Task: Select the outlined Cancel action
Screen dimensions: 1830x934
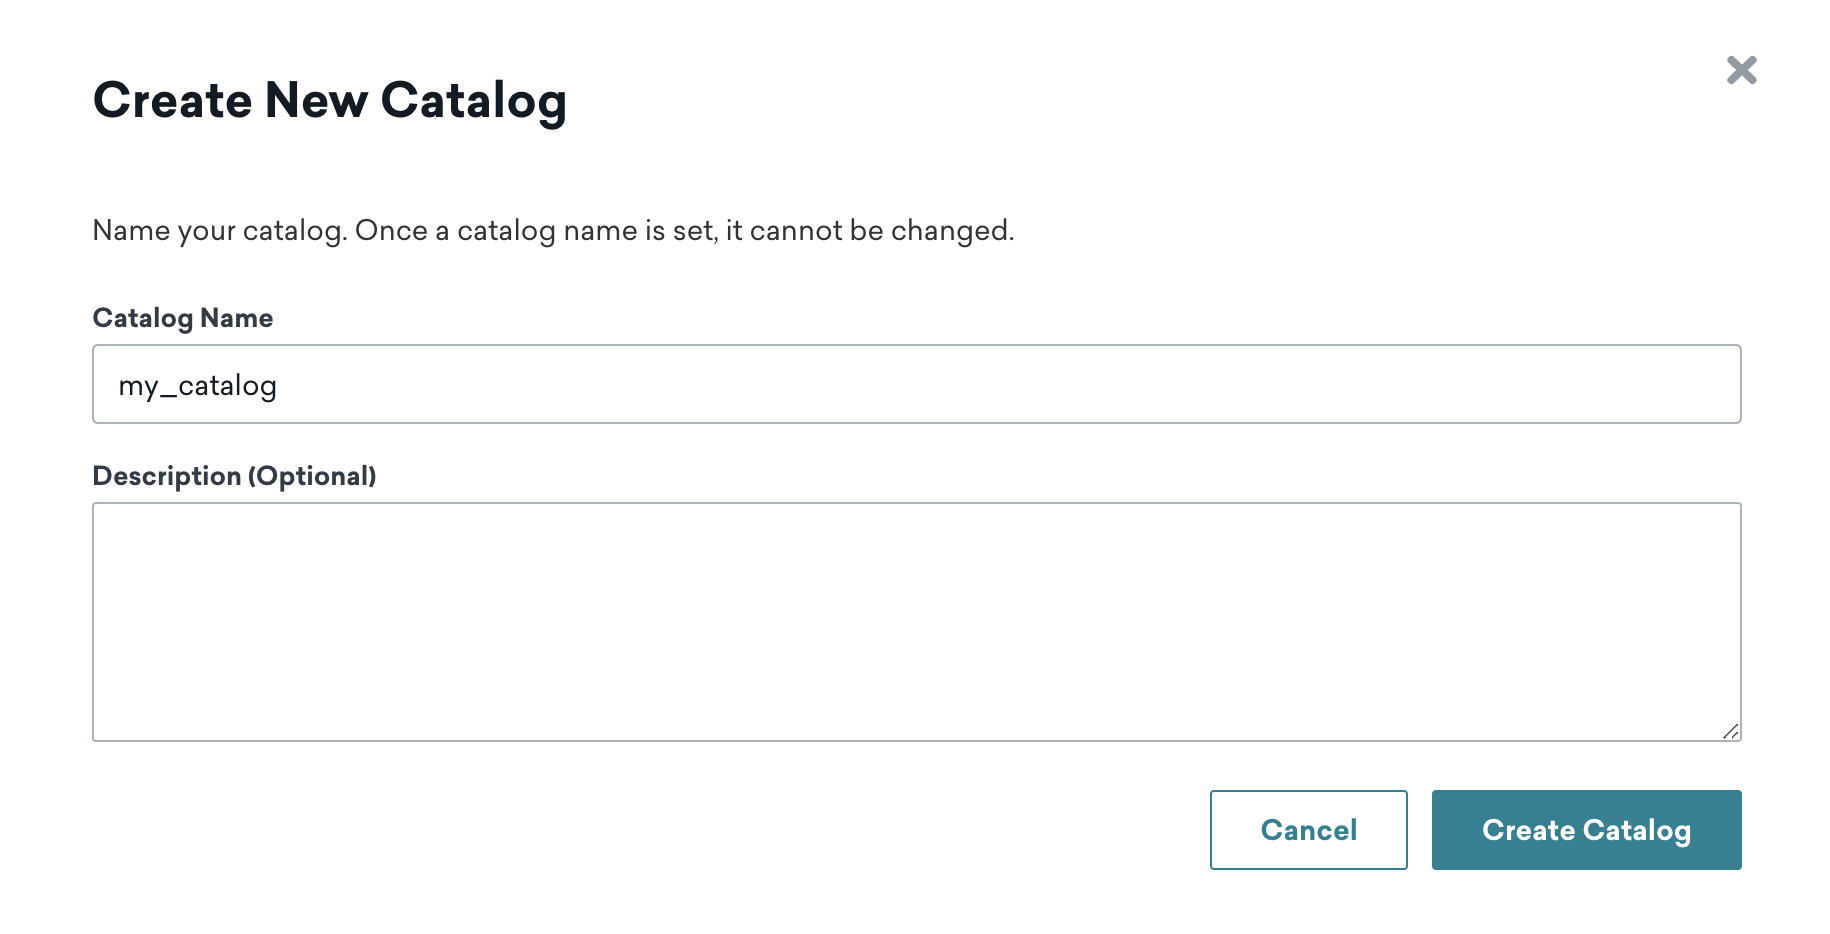Action: [x=1308, y=829]
